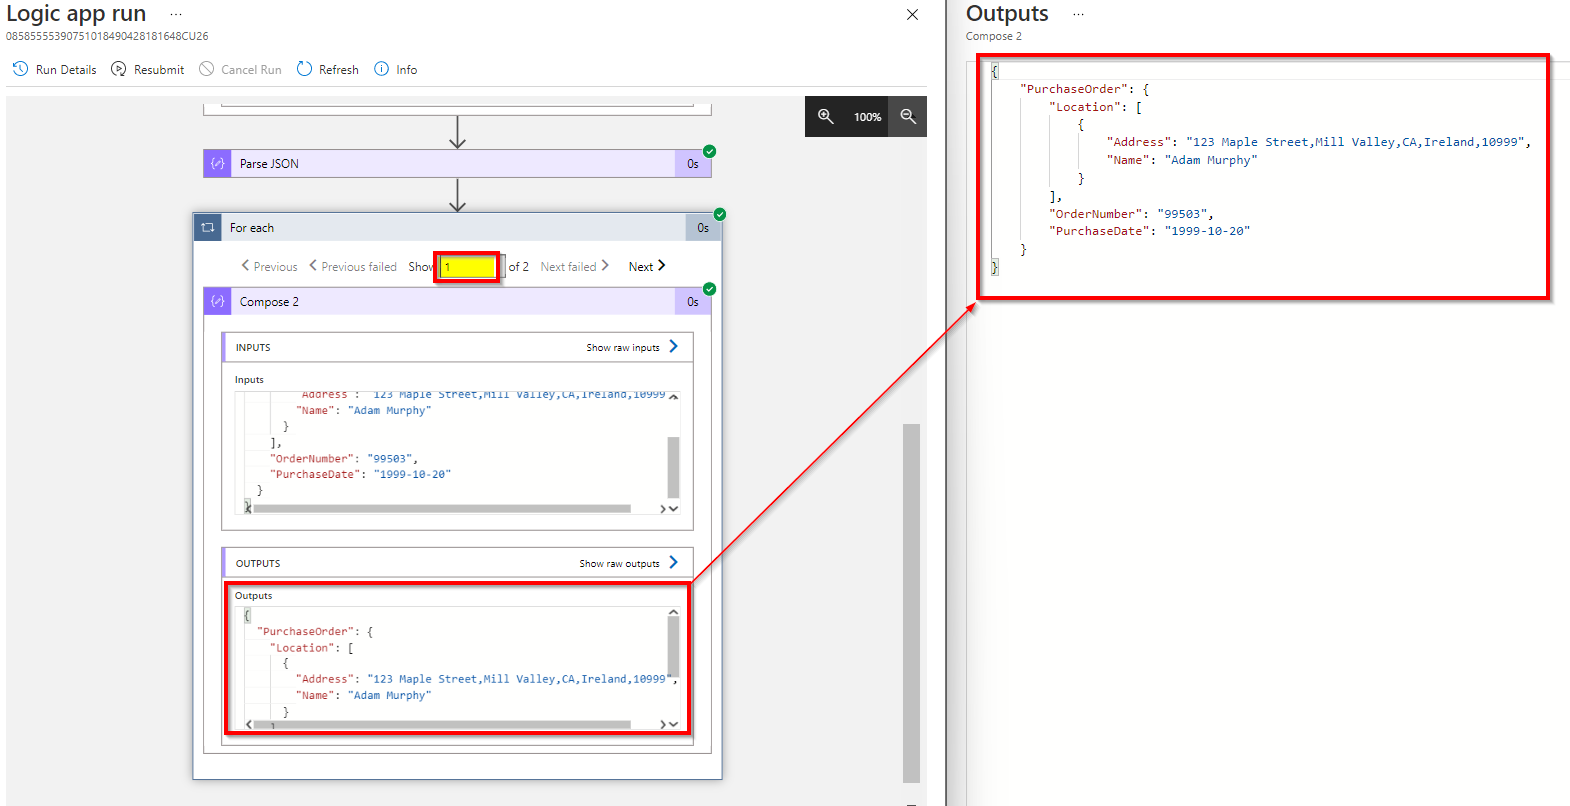Click the Compose 2 success checkmark
Image resolution: width=1570 pixels, height=806 pixels.
tap(710, 289)
